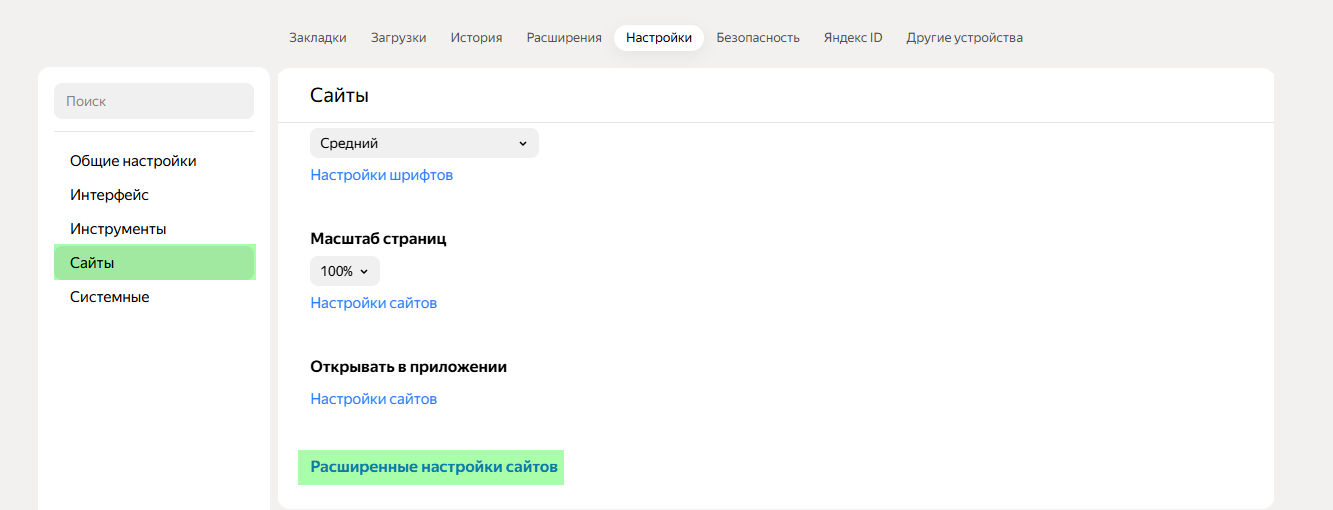Image resolution: width=1333 pixels, height=510 pixels.
Task: Open Настройки сайтов under Масштаб страниц
Action: point(373,303)
